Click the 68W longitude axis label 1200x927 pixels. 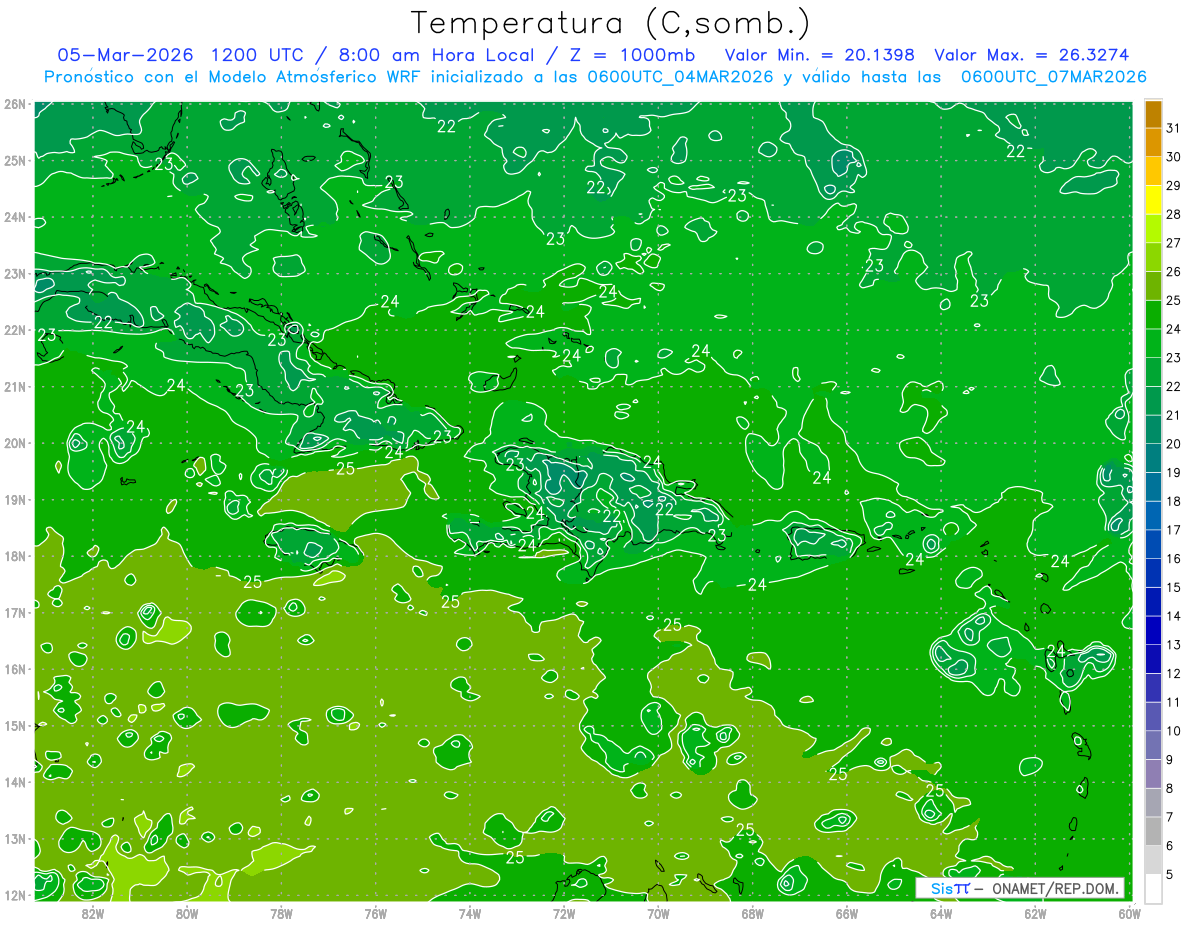[x=752, y=913]
